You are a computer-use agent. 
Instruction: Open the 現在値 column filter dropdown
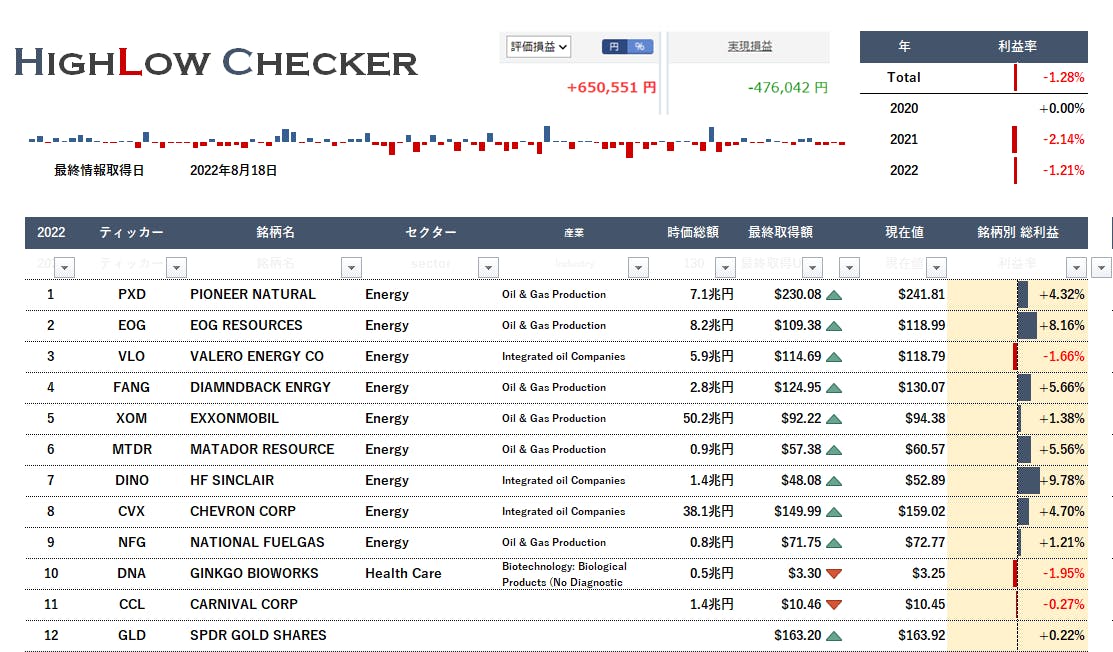936,267
